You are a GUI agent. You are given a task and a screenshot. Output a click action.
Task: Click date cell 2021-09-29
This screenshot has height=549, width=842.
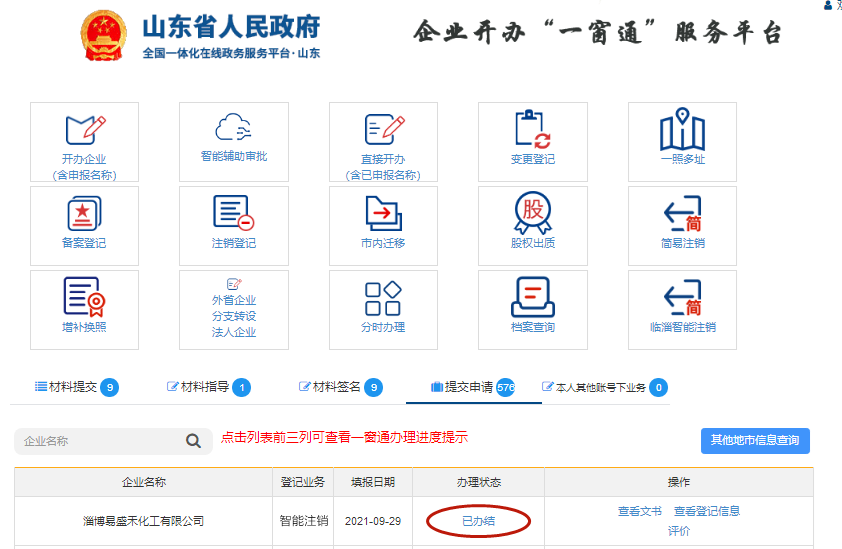pyautogui.click(x=373, y=521)
